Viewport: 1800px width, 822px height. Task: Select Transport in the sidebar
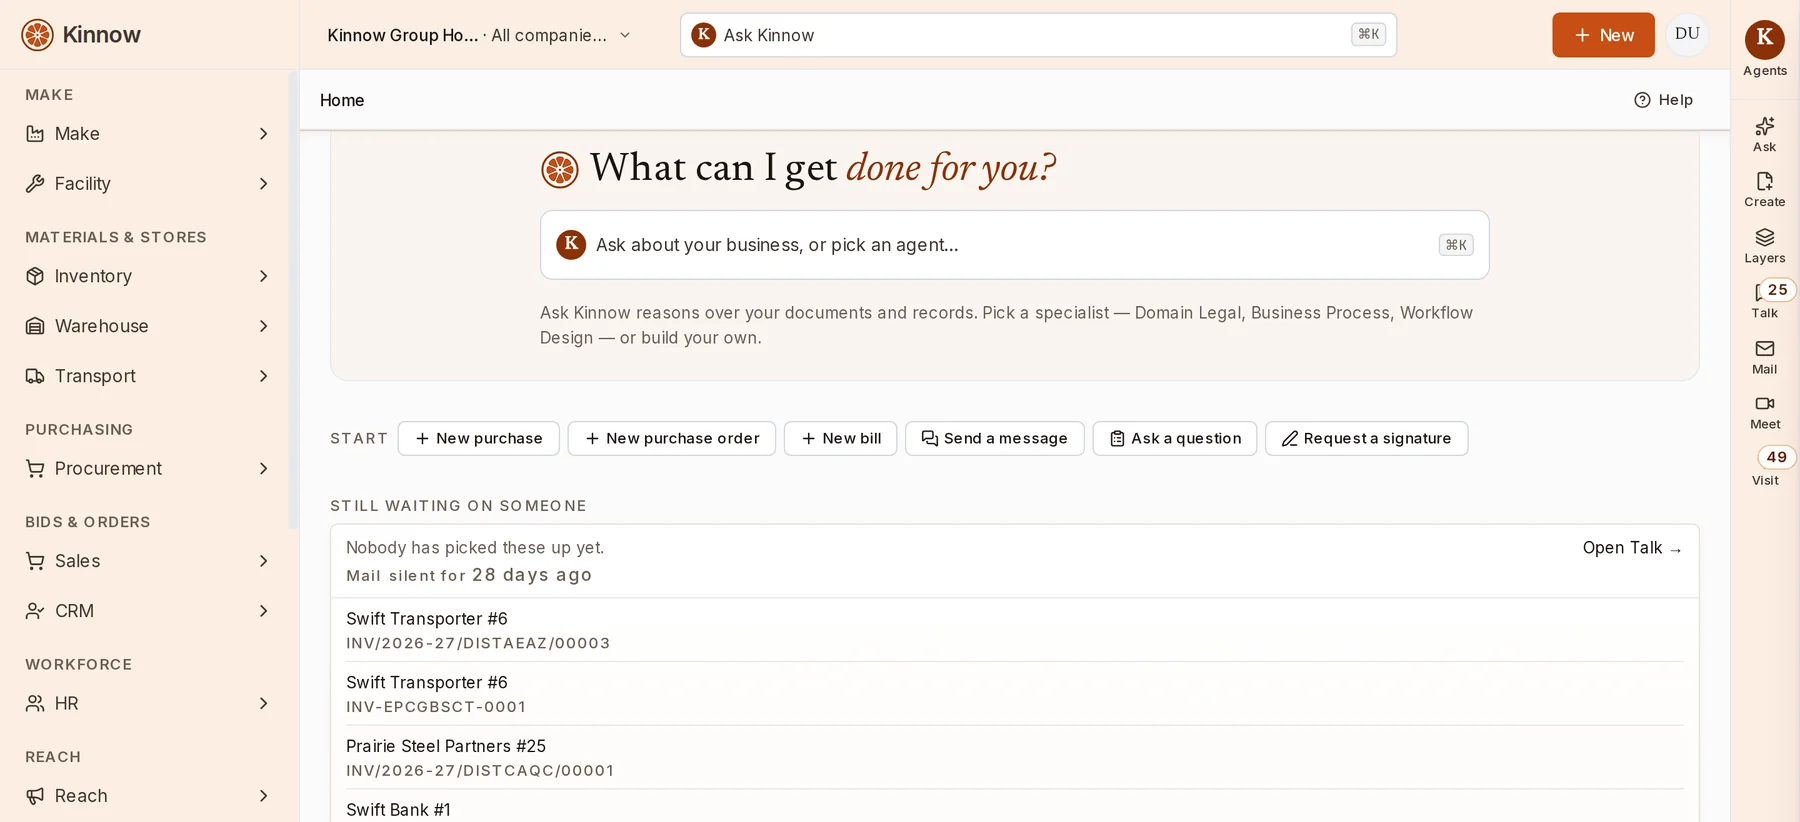(148, 376)
